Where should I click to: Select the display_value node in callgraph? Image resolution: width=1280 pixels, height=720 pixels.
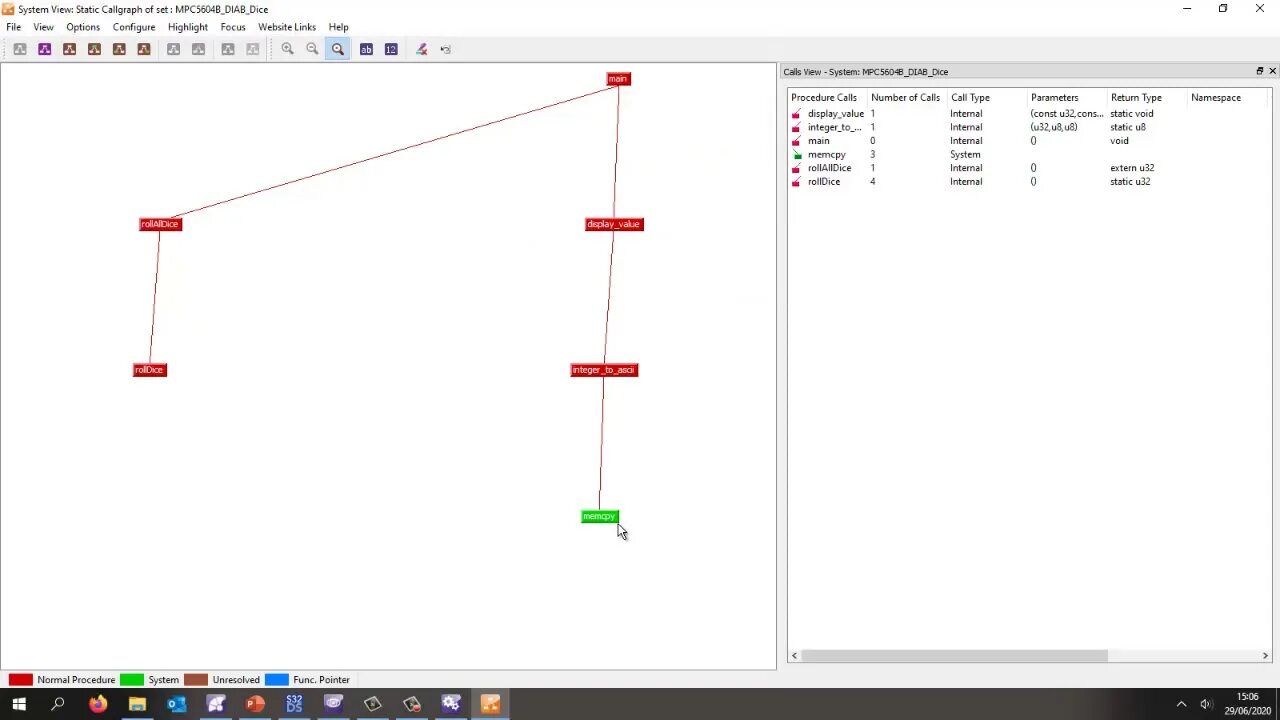point(614,224)
